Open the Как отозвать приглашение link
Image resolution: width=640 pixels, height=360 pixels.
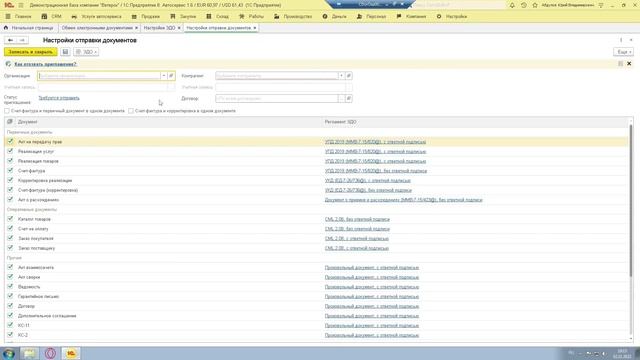pyautogui.click(x=45, y=64)
